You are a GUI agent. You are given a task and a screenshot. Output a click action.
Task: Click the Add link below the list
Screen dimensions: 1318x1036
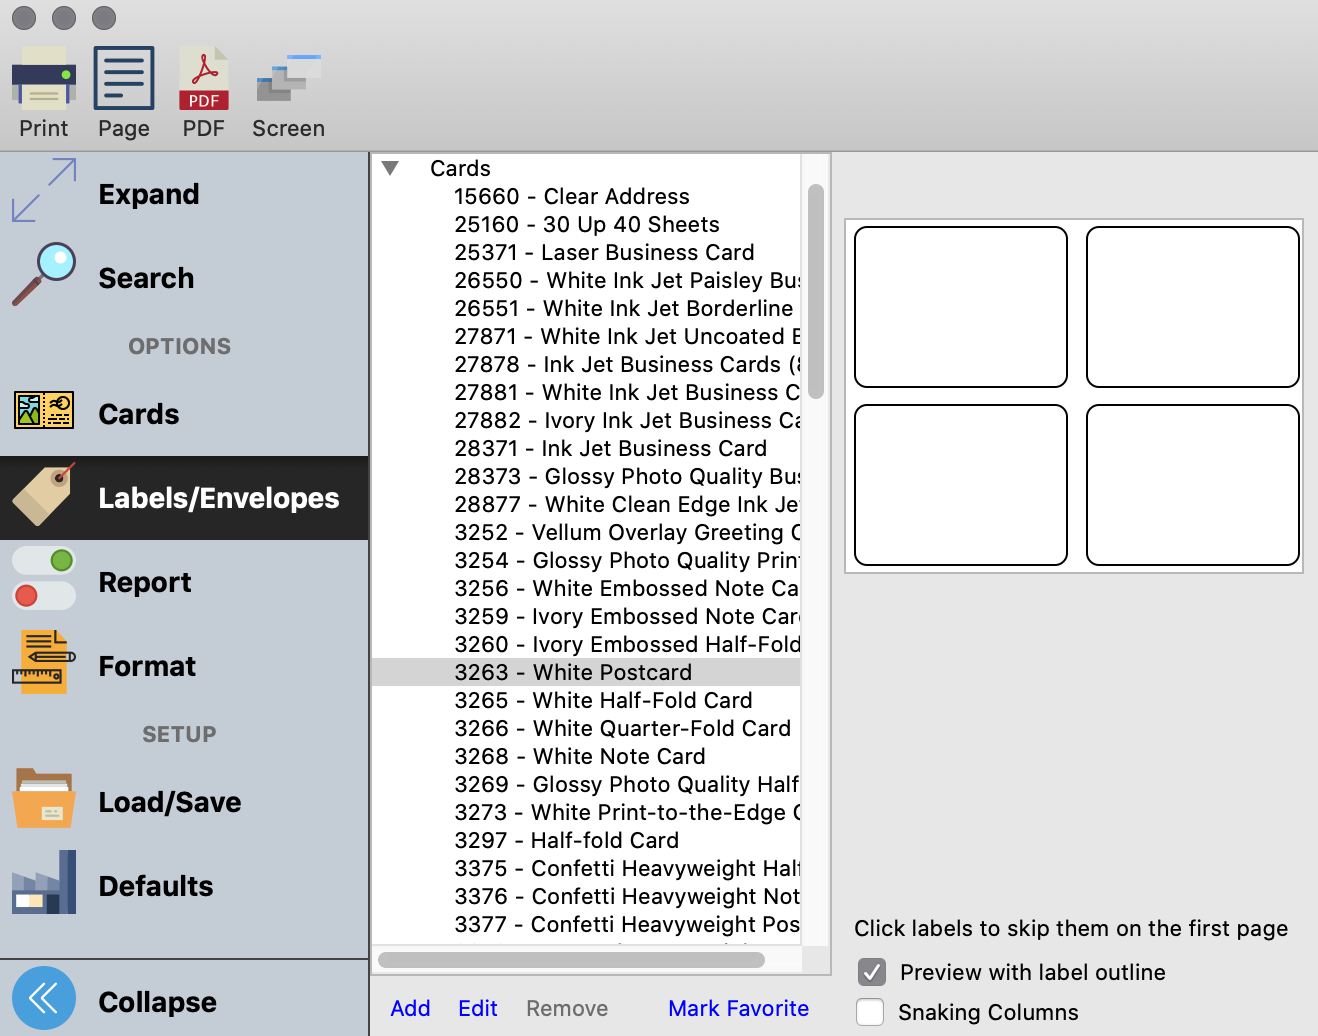point(410,1008)
